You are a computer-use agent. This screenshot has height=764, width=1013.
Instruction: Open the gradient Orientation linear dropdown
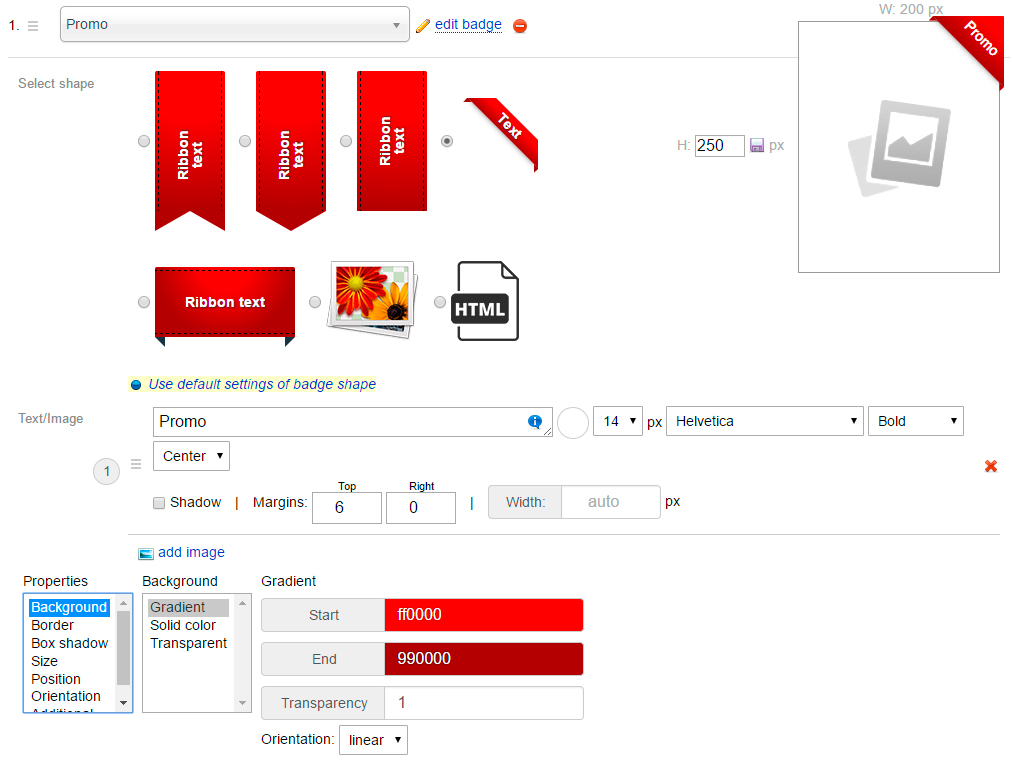[x=373, y=739]
